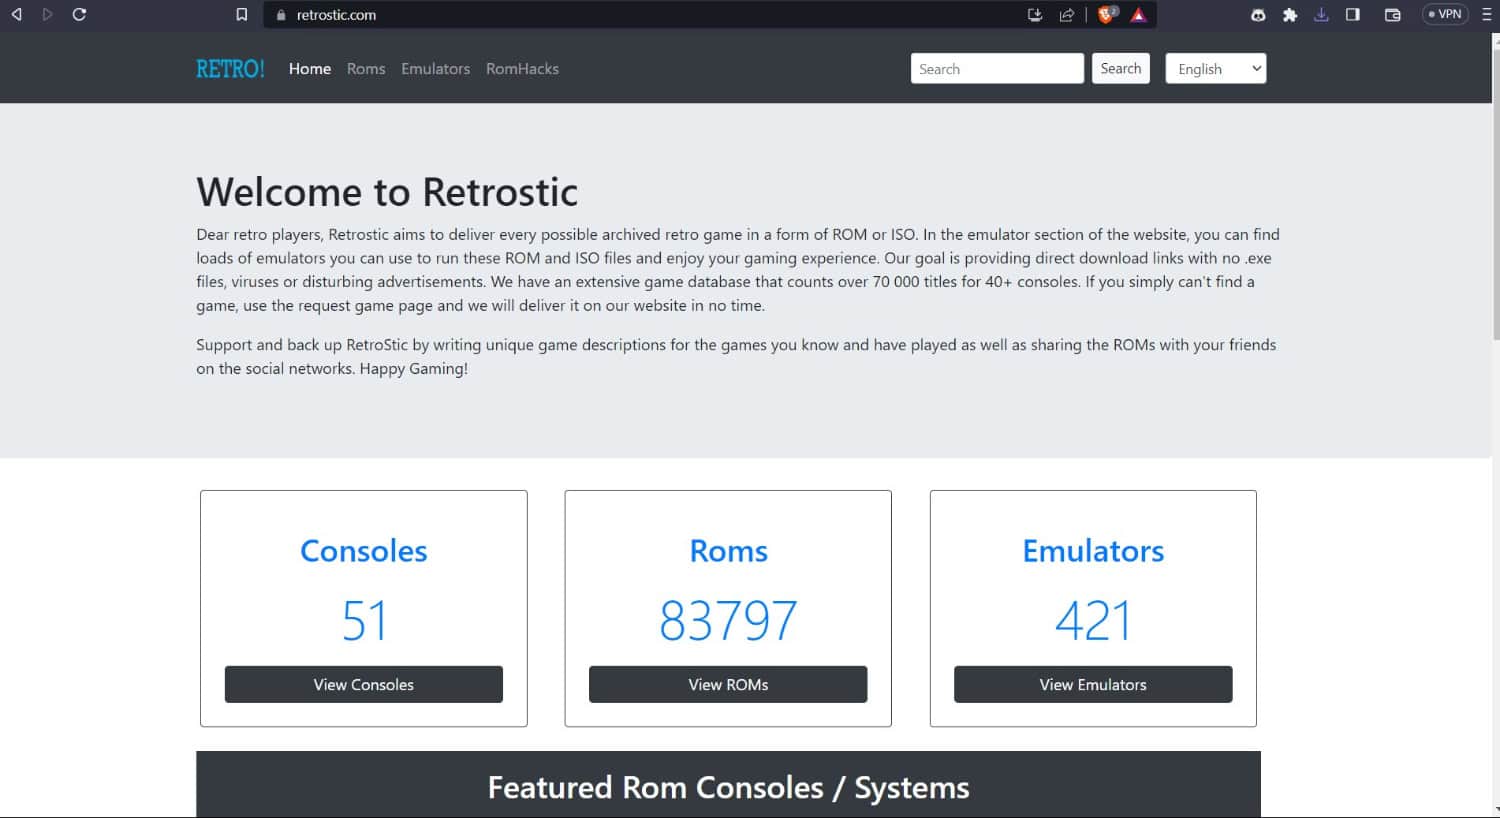This screenshot has height=818, width=1500.
Task: Click the padlock site security icon
Action: coord(280,15)
